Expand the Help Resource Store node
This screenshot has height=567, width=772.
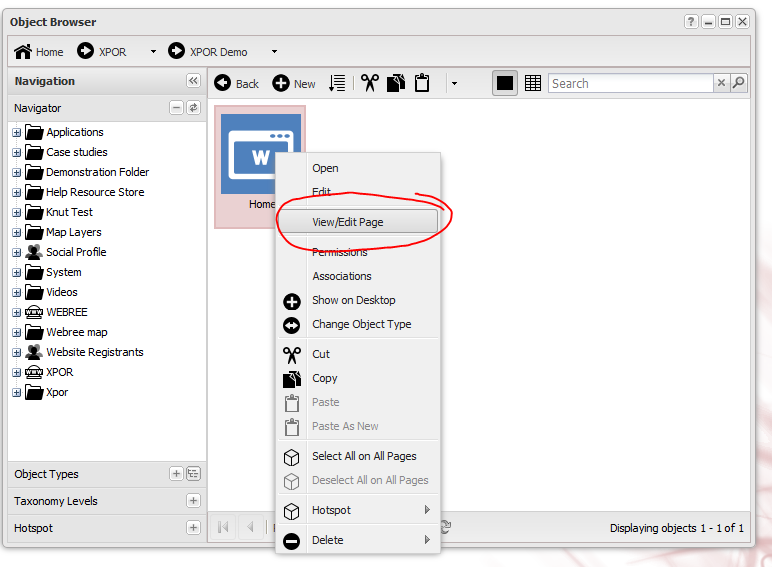pos(17,192)
